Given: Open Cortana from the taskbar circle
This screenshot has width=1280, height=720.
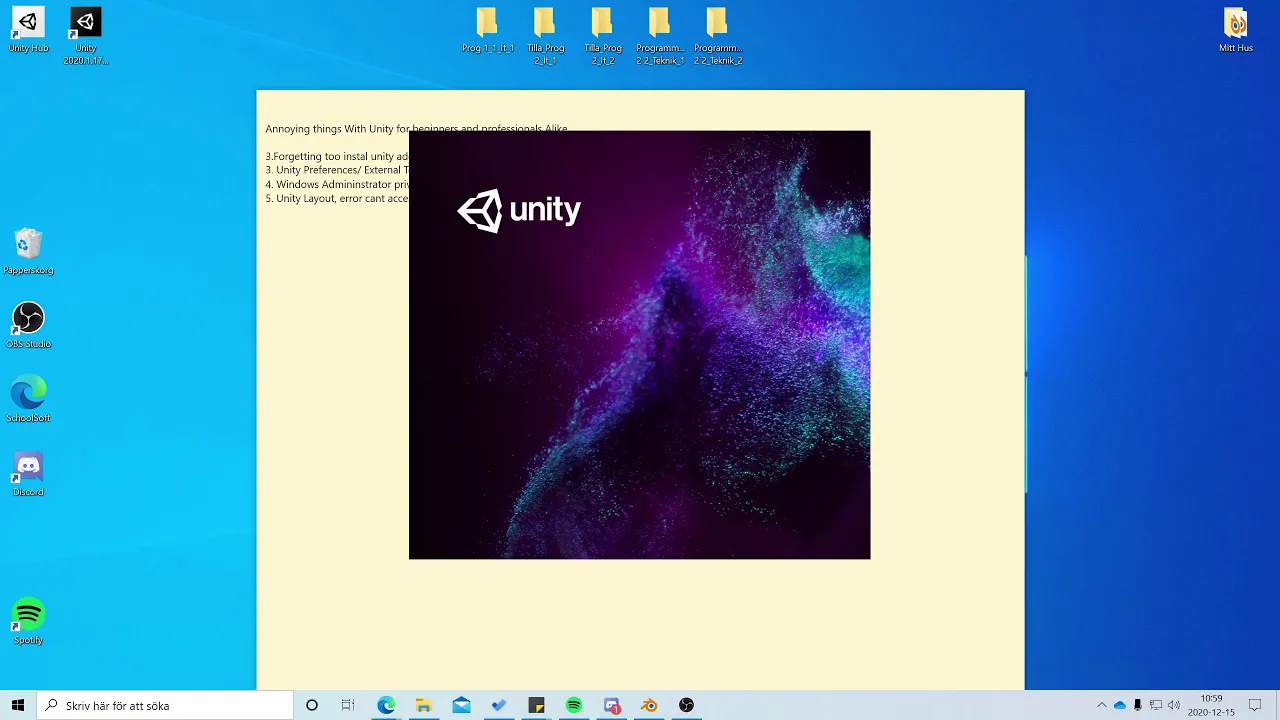Looking at the screenshot, I should click(x=312, y=705).
